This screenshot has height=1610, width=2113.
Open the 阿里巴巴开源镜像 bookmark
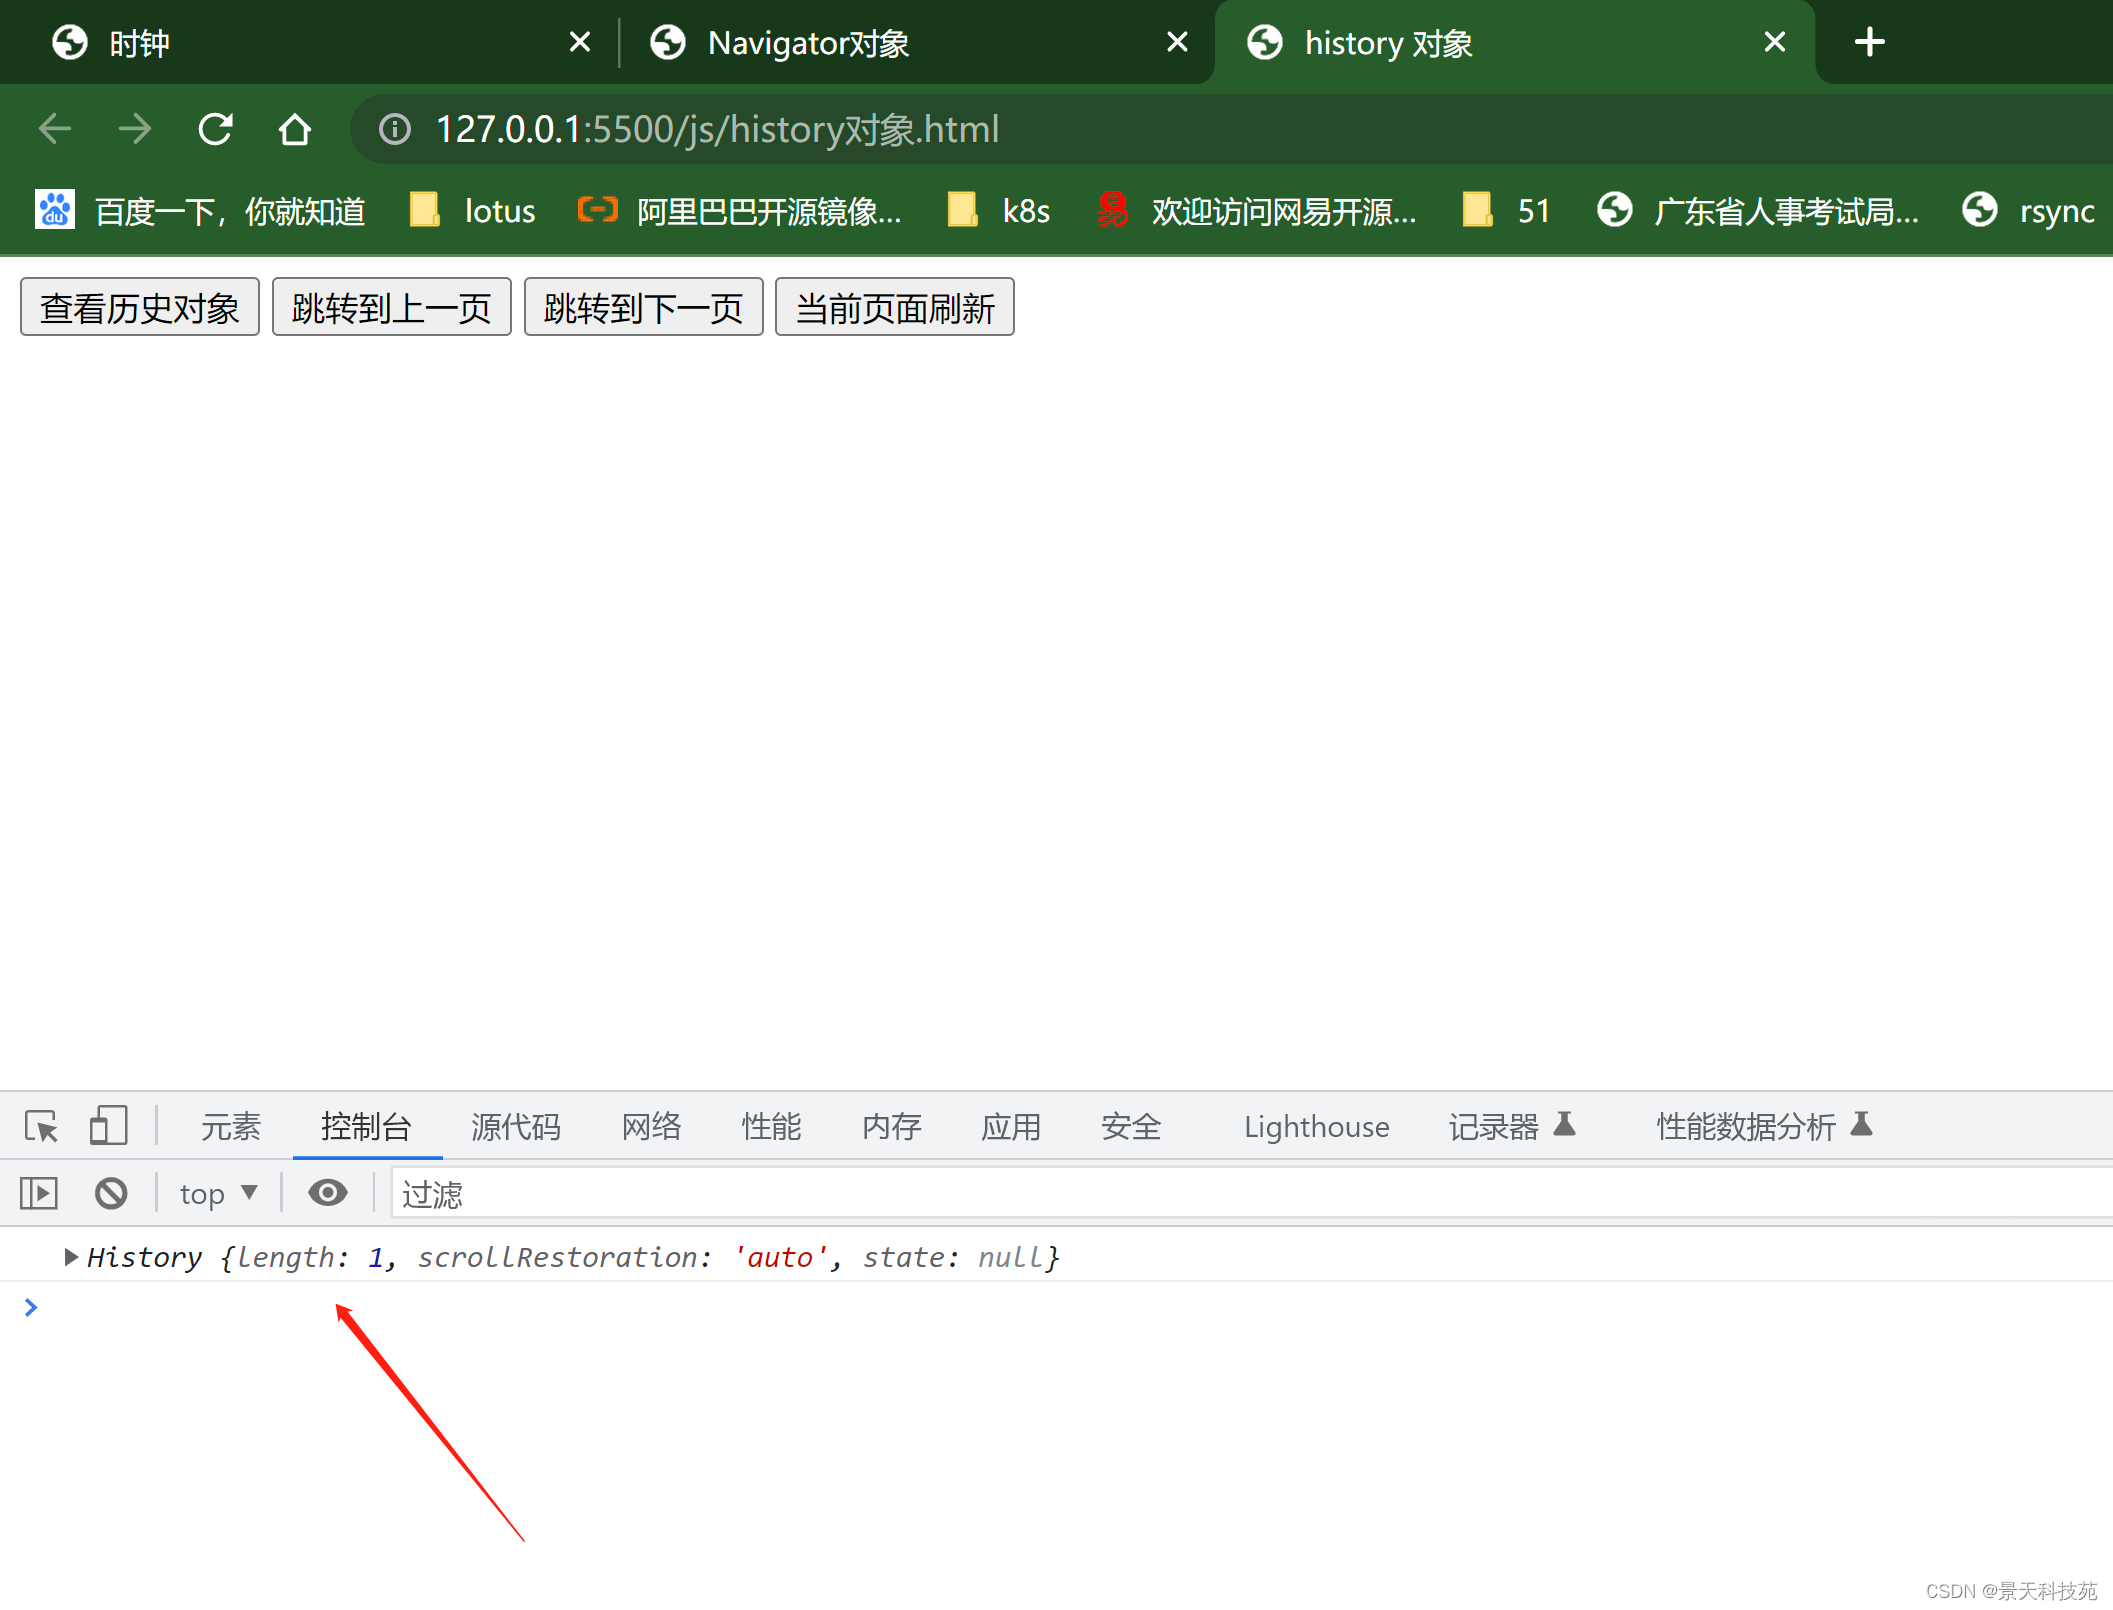click(740, 211)
